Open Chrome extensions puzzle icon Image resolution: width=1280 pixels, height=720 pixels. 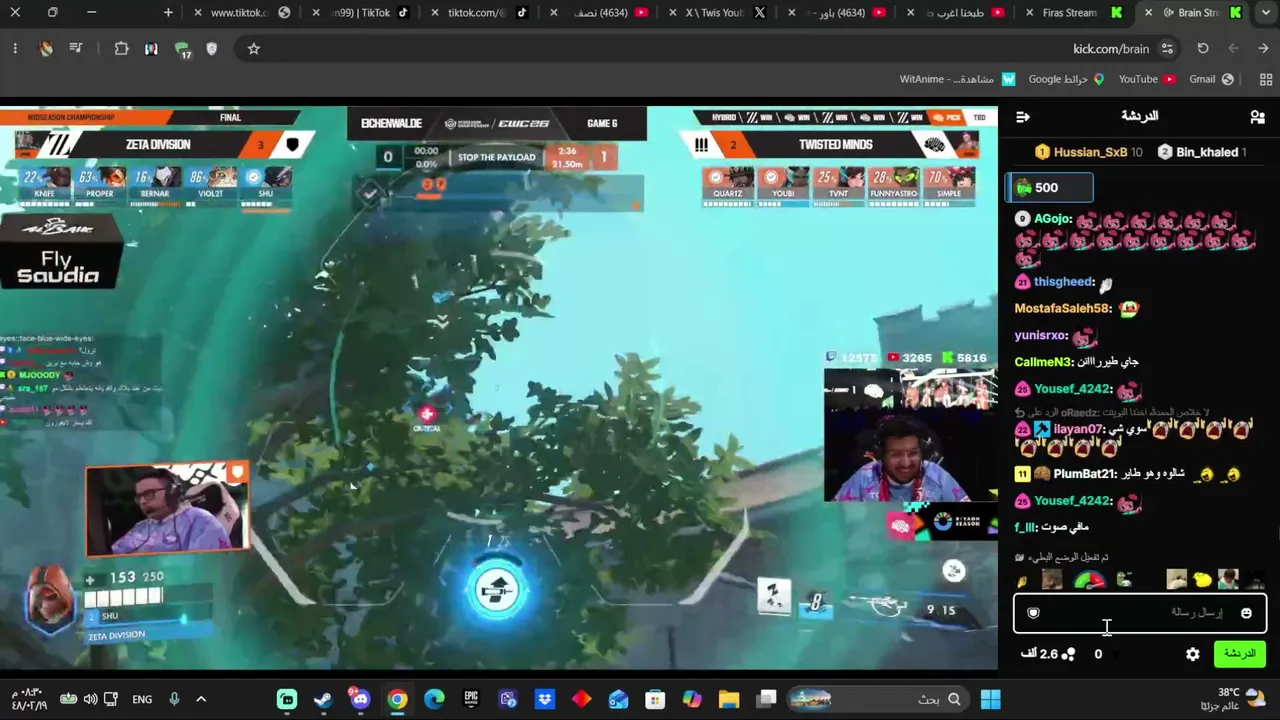(x=121, y=49)
